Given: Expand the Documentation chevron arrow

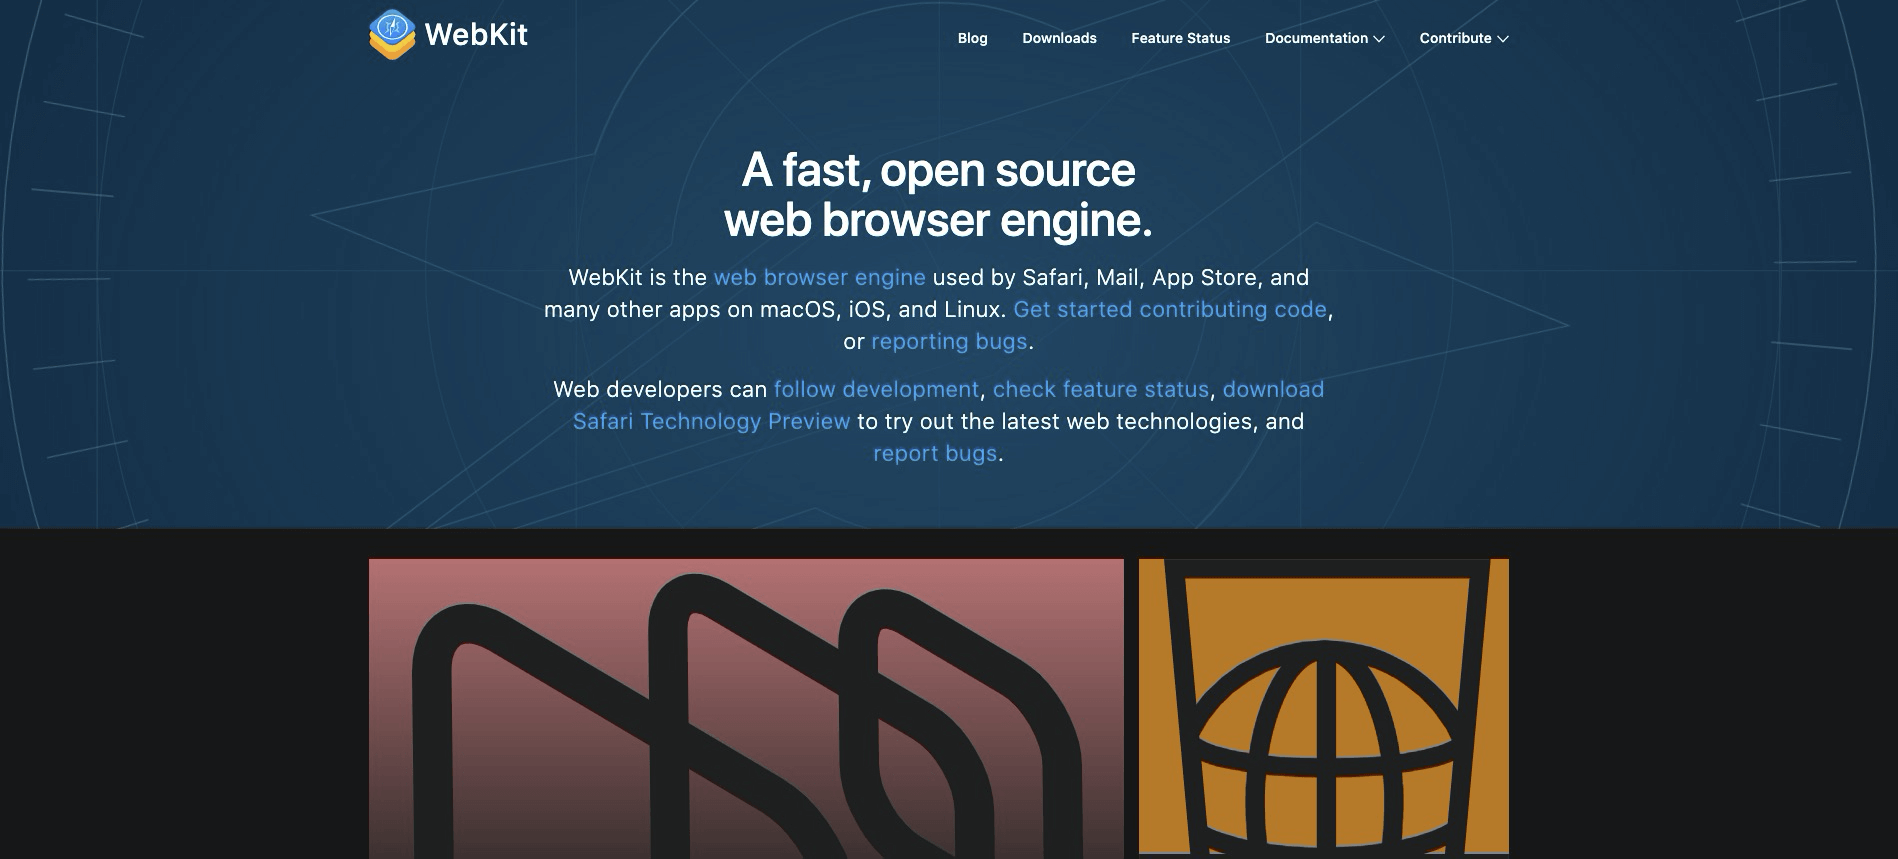Looking at the screenshot, I should [x=1379, y=39].
